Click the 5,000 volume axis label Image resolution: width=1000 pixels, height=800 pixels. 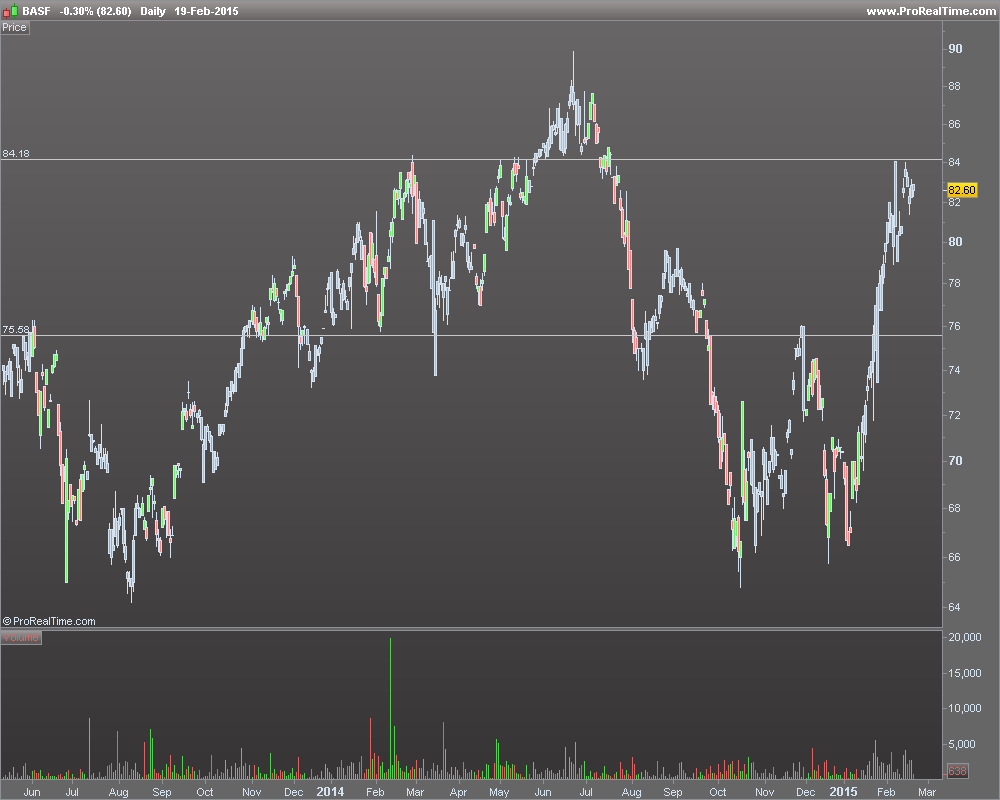(x=963, y=744)
